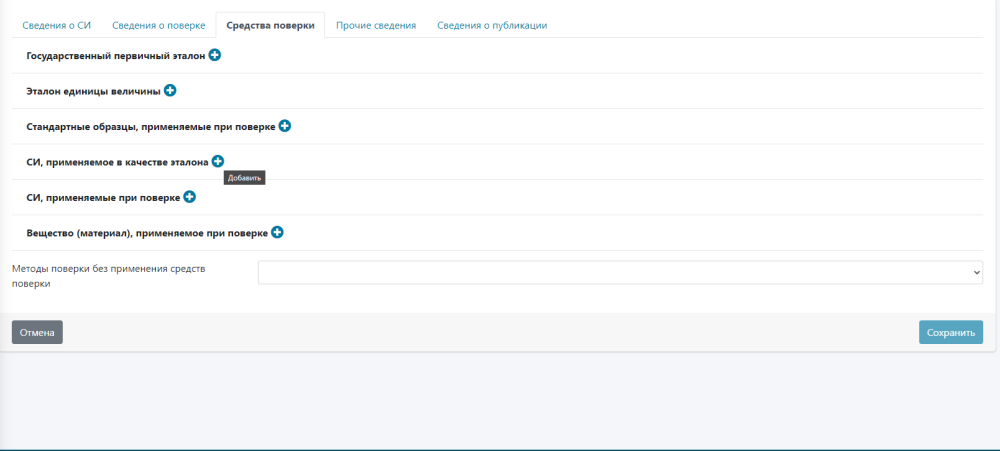
Task: Click the Эталон единицы величины heading text
Action: click(x=93, y=92)
